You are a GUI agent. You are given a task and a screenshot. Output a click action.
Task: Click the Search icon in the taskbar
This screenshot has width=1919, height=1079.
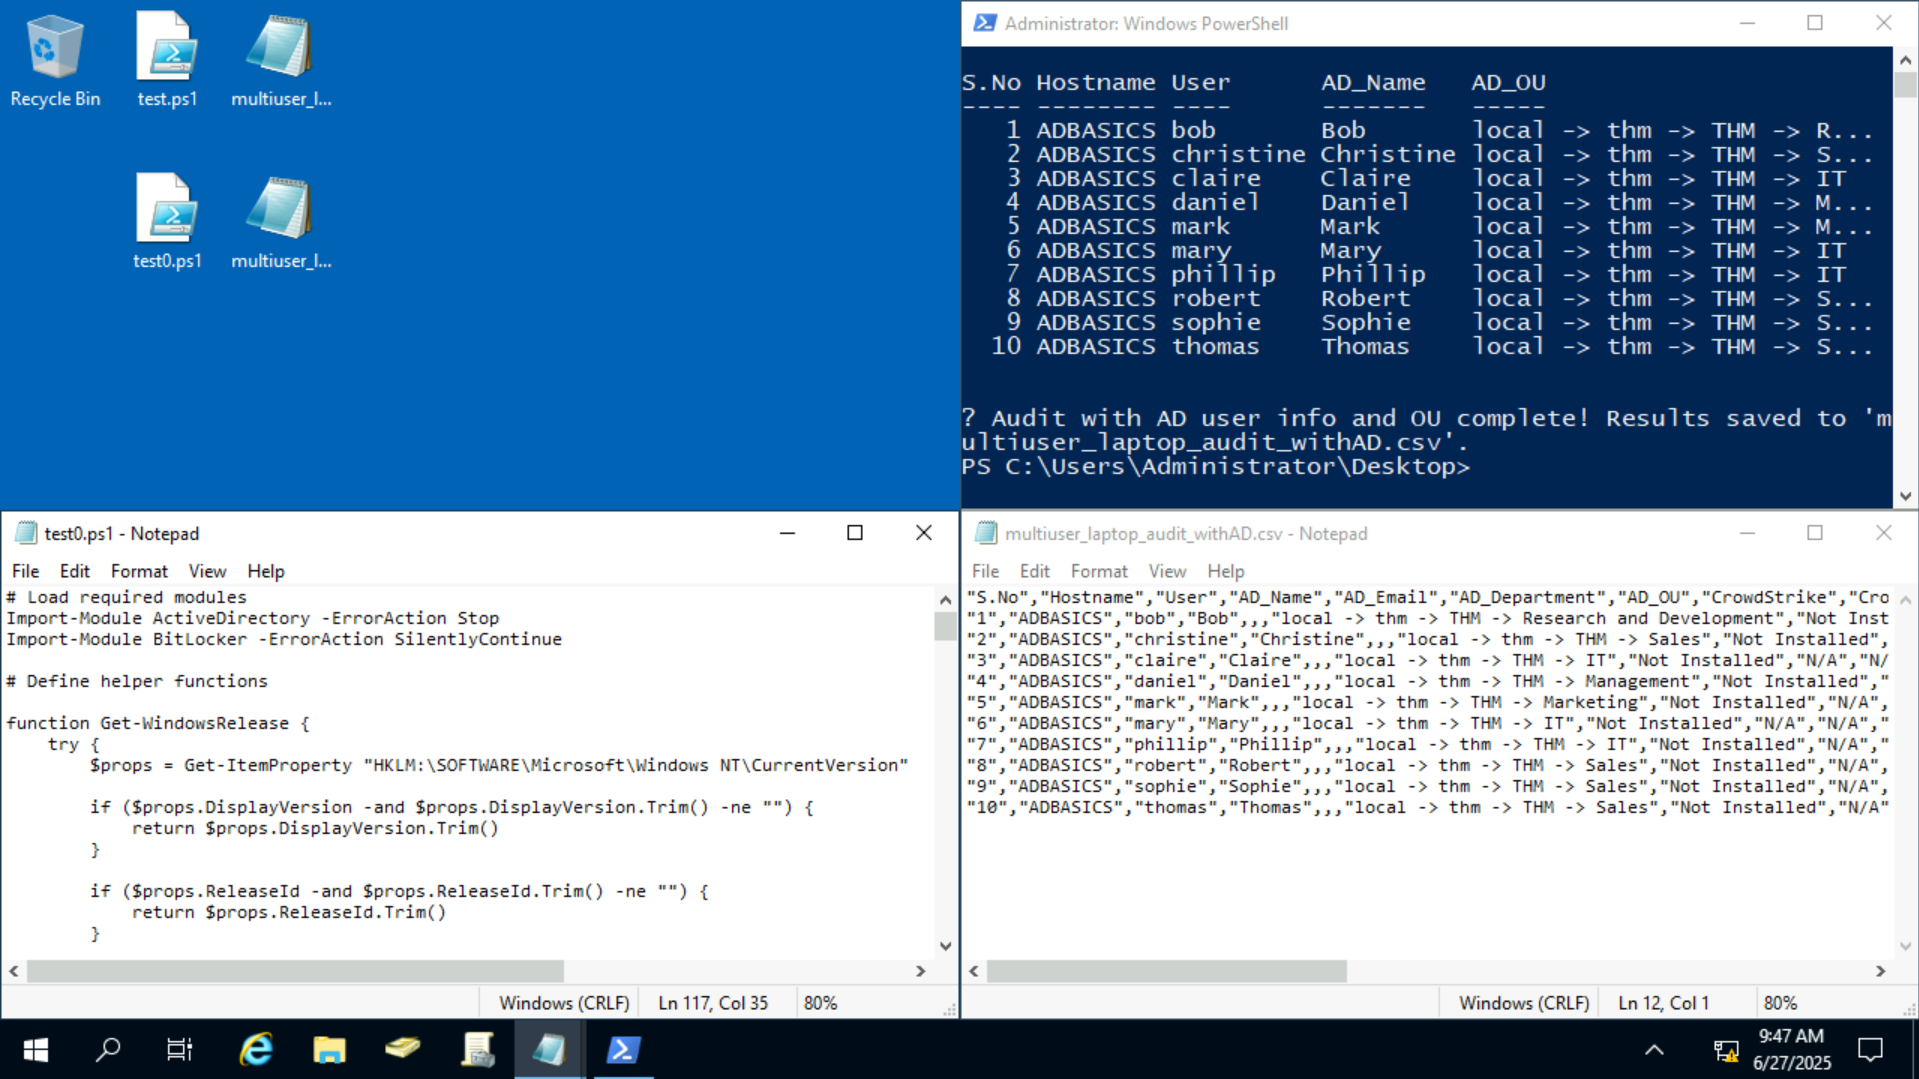click(x=107, y=1050)
